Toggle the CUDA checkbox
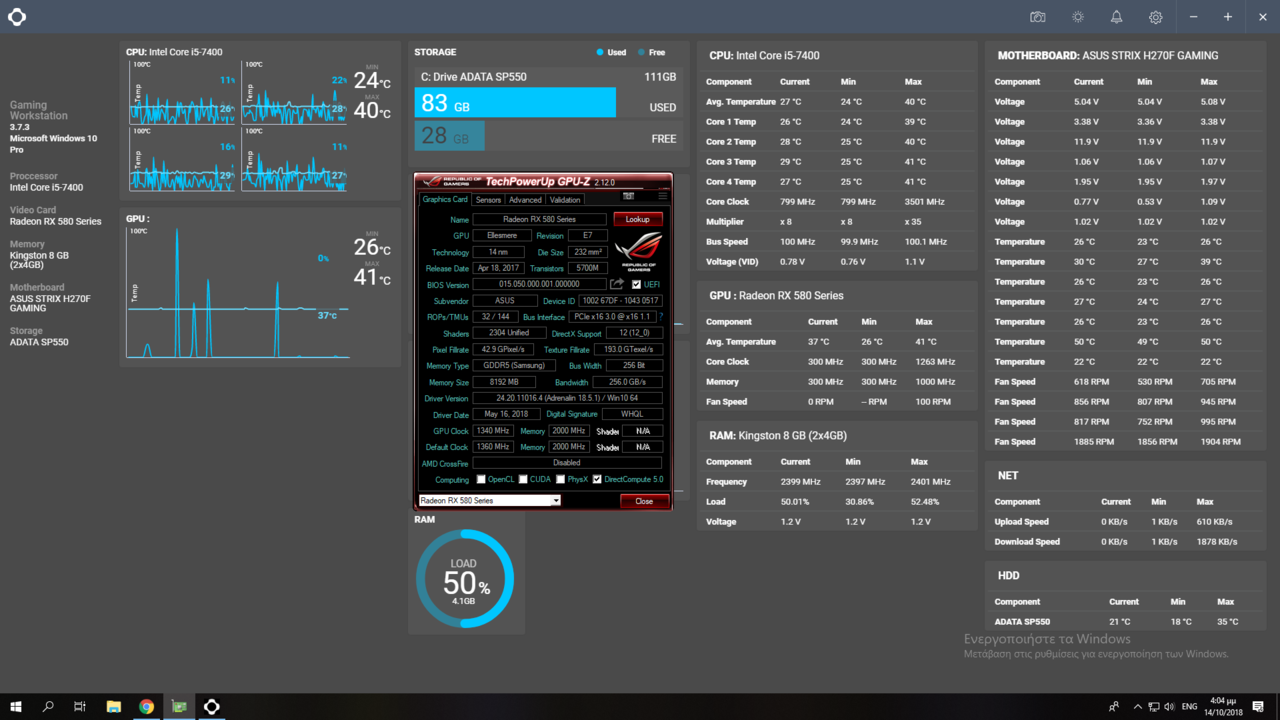 [x=523, y=479]
